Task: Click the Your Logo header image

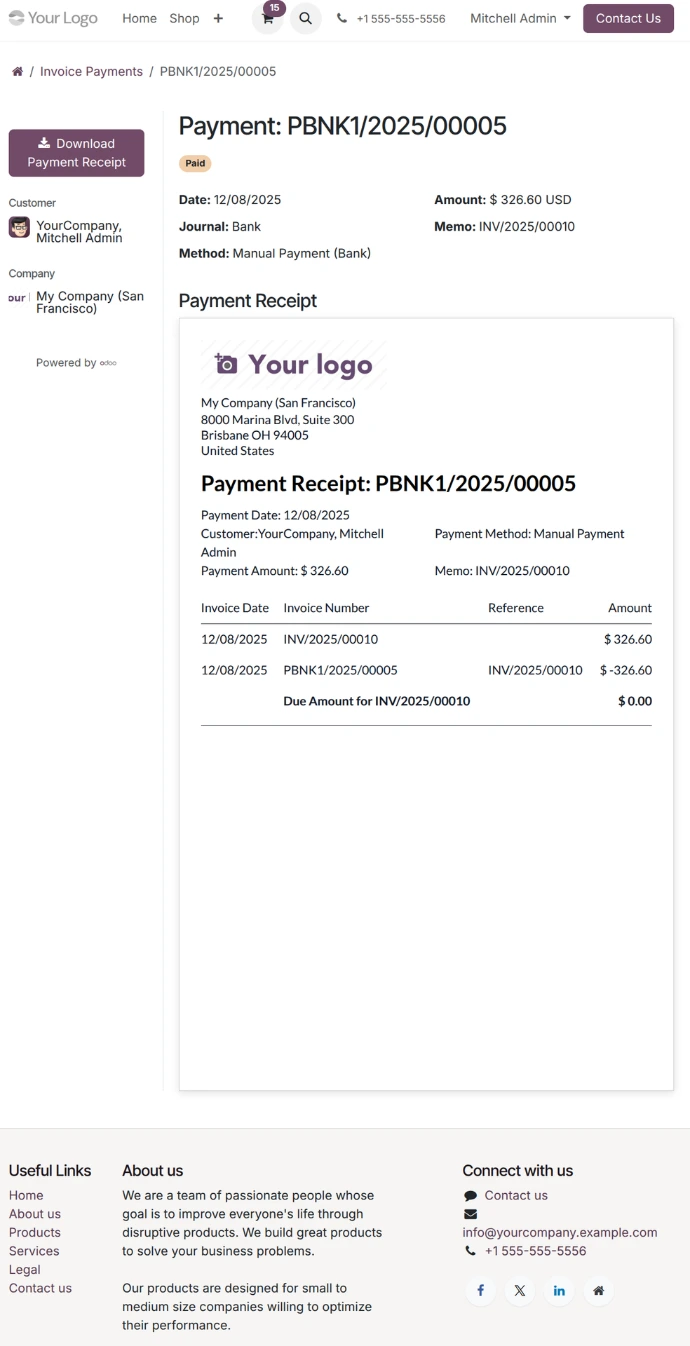Action: click(x=54, y=18)
